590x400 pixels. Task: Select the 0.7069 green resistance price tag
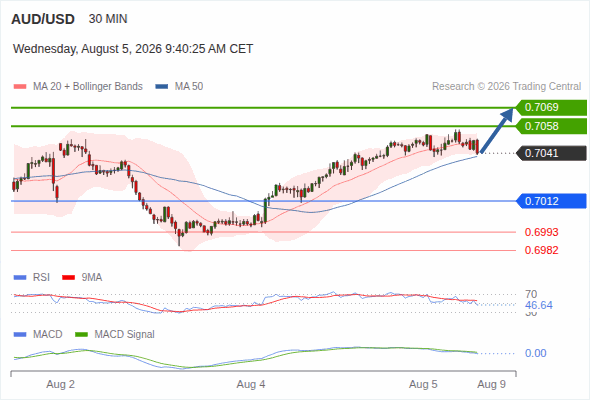tap(551, 108)
